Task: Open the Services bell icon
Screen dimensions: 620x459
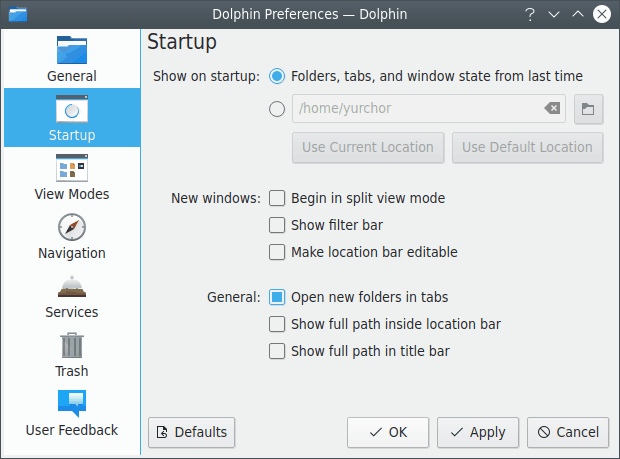Action: click(72, 286)
